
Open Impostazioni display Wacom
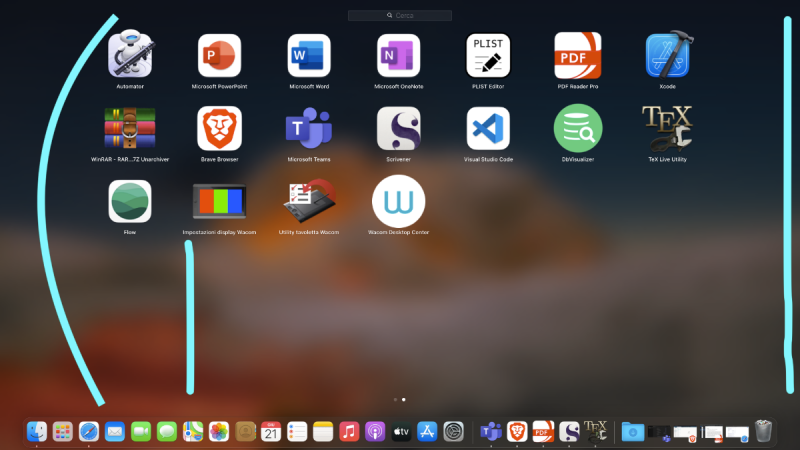pos(219,201)
